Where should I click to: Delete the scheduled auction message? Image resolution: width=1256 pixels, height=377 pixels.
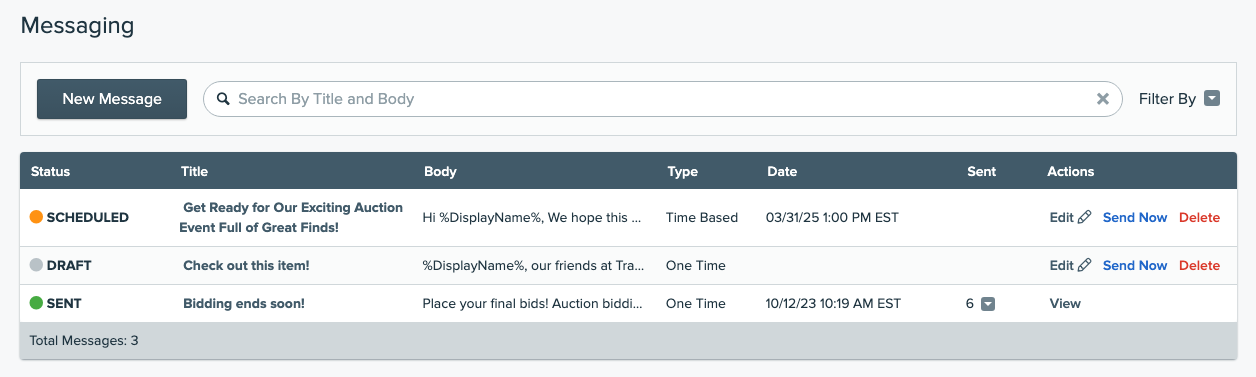[1199, 217]
